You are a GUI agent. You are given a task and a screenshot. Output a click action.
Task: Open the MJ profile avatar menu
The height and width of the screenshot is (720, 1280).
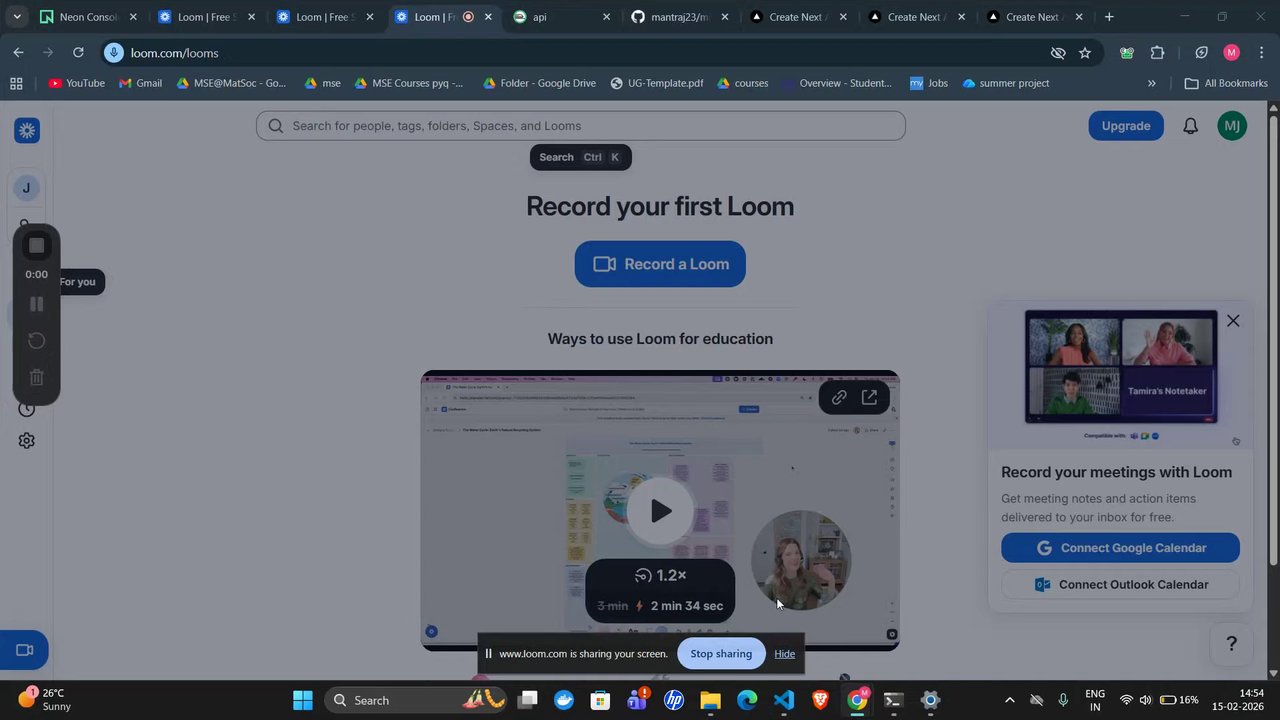point(1232,126)
